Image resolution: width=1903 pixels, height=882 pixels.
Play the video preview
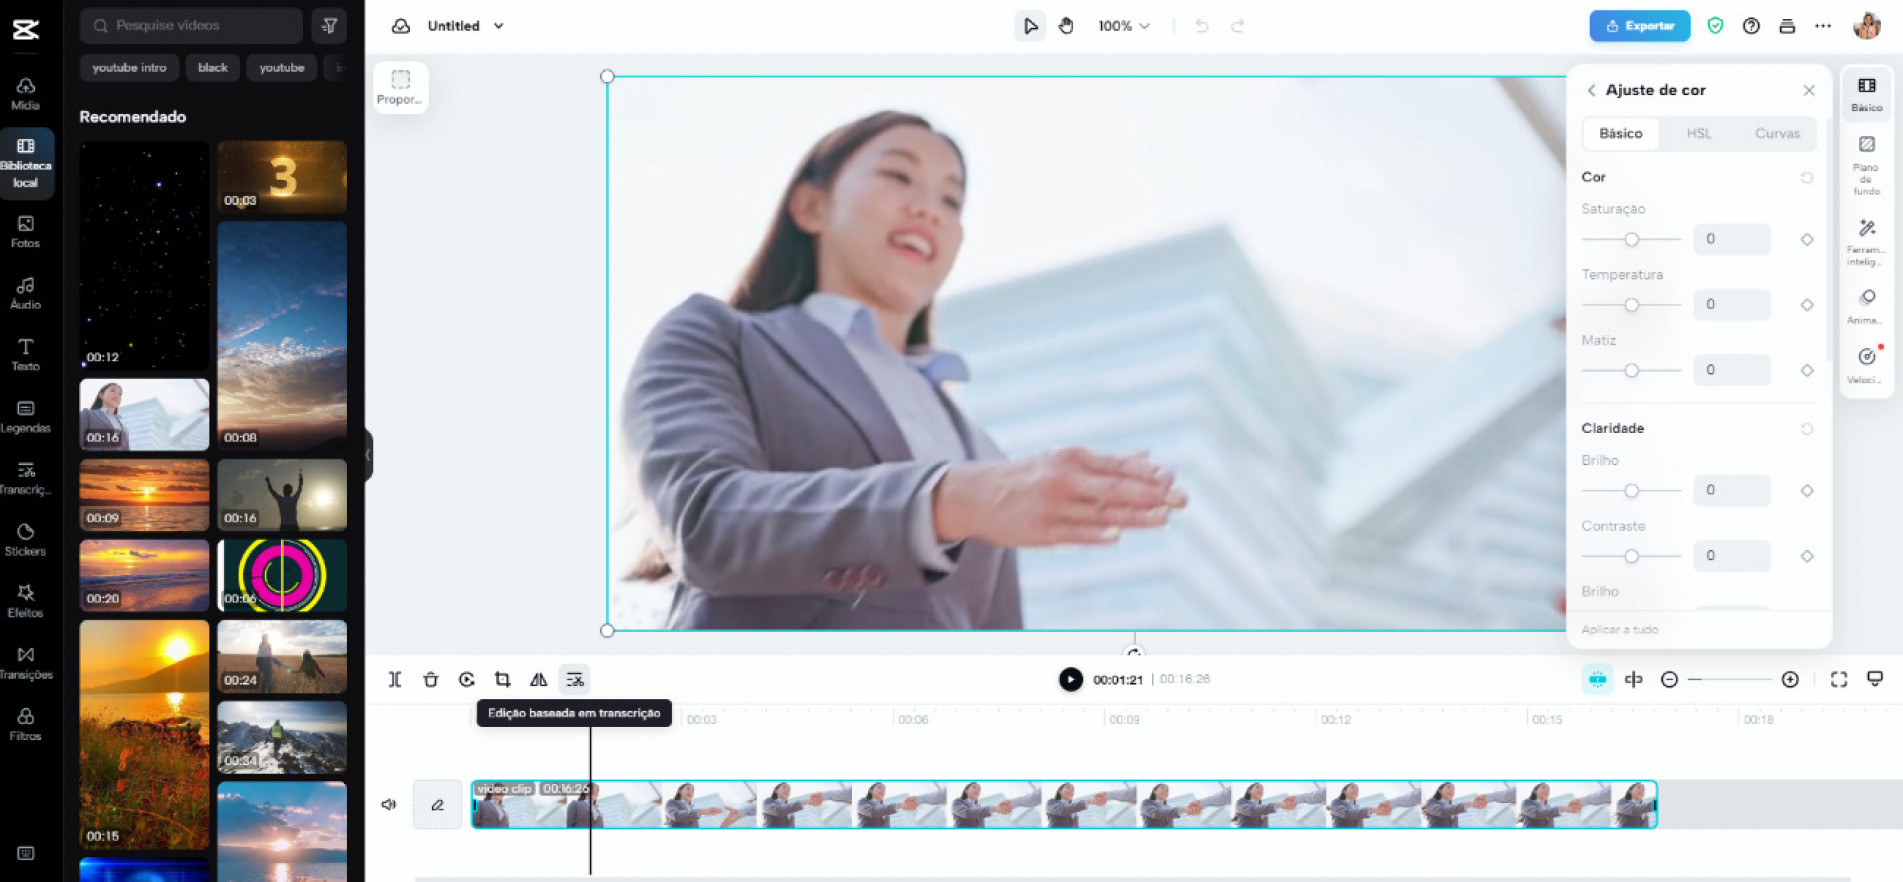[x=1070, y=680]
